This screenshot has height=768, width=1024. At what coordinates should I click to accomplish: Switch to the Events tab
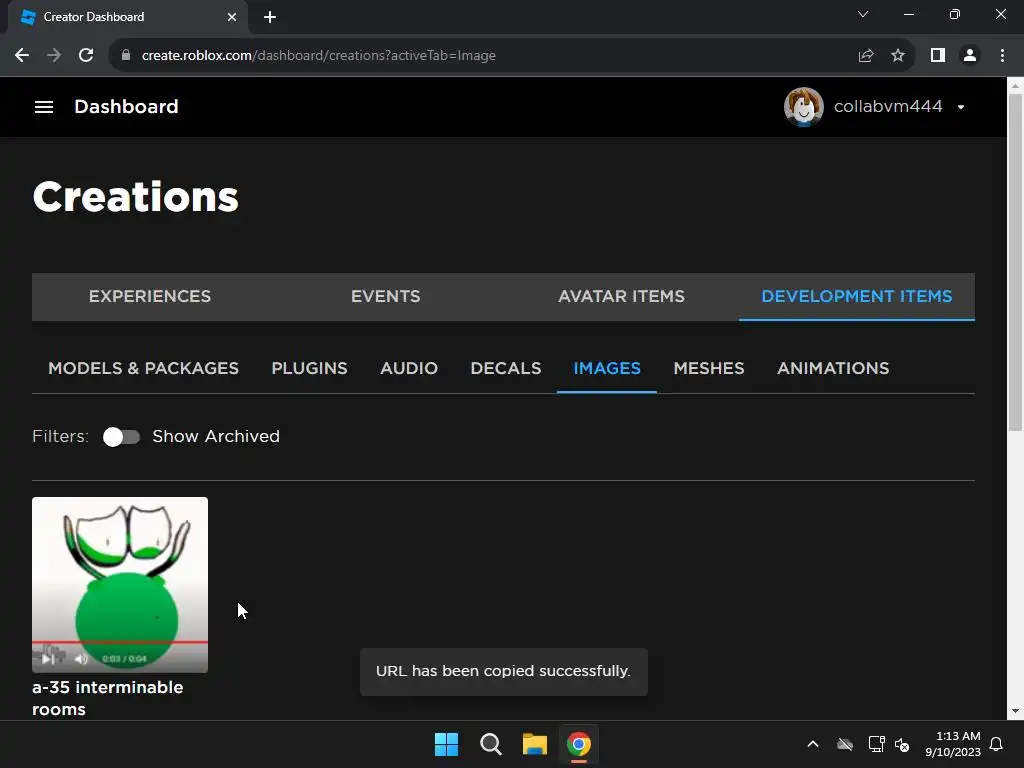(x=385, y=296)
